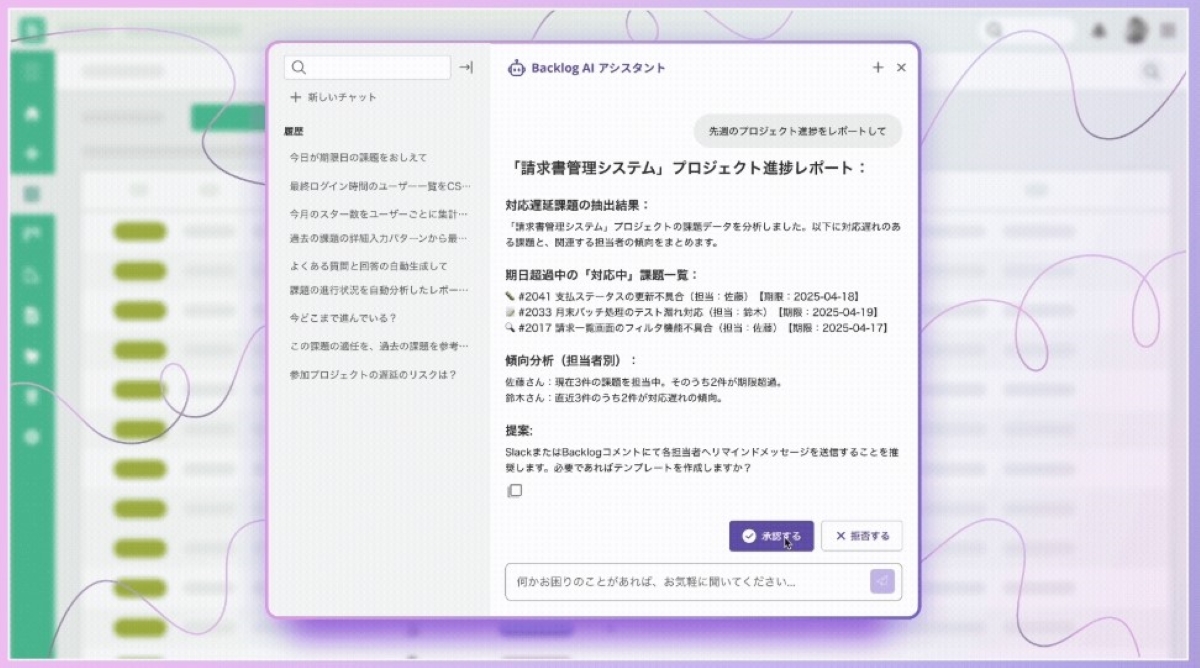
Task: Open history chat 今どこまで進んでいる？
Action: coord(343,318)
